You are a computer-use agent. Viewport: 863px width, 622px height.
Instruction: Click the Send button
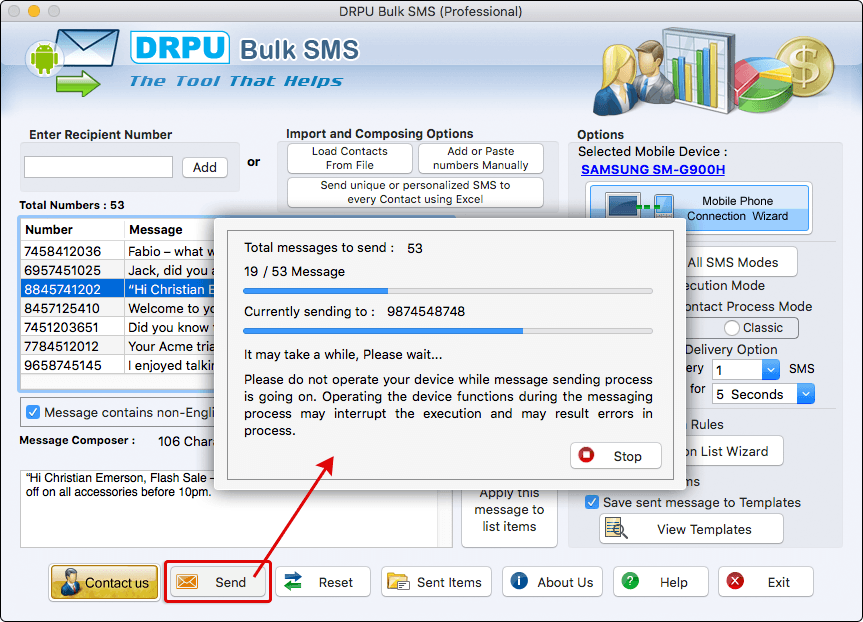[217, 582]
